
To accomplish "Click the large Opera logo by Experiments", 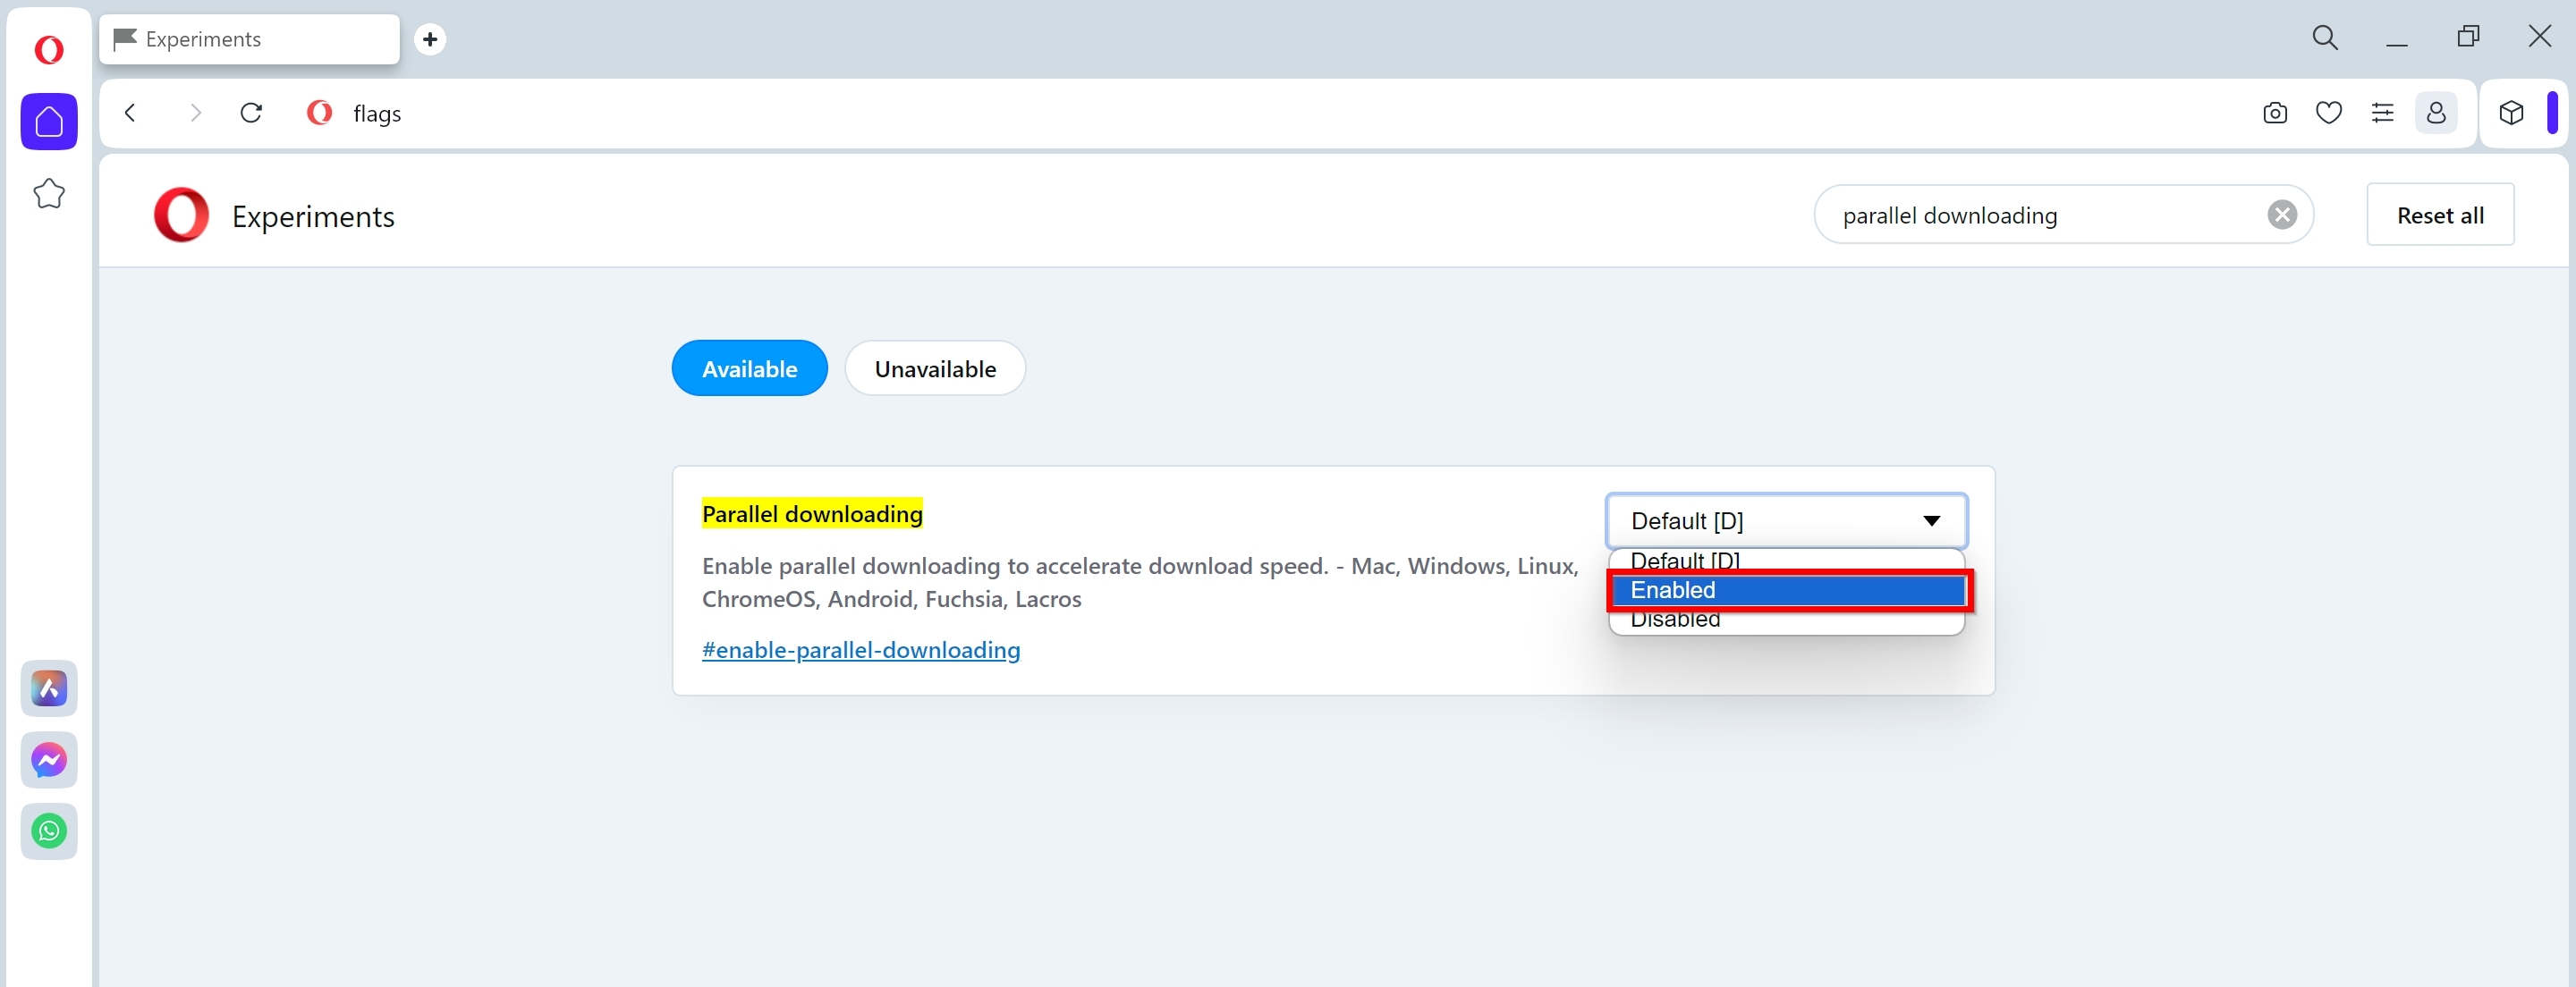I will pos(181,214).
